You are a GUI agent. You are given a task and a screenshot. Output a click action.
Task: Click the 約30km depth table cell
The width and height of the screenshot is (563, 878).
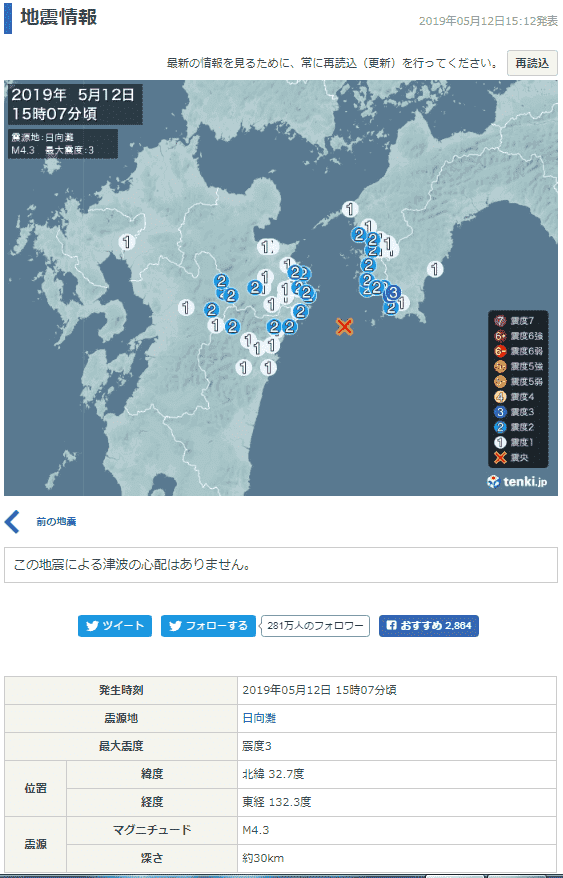click(397, 858)
